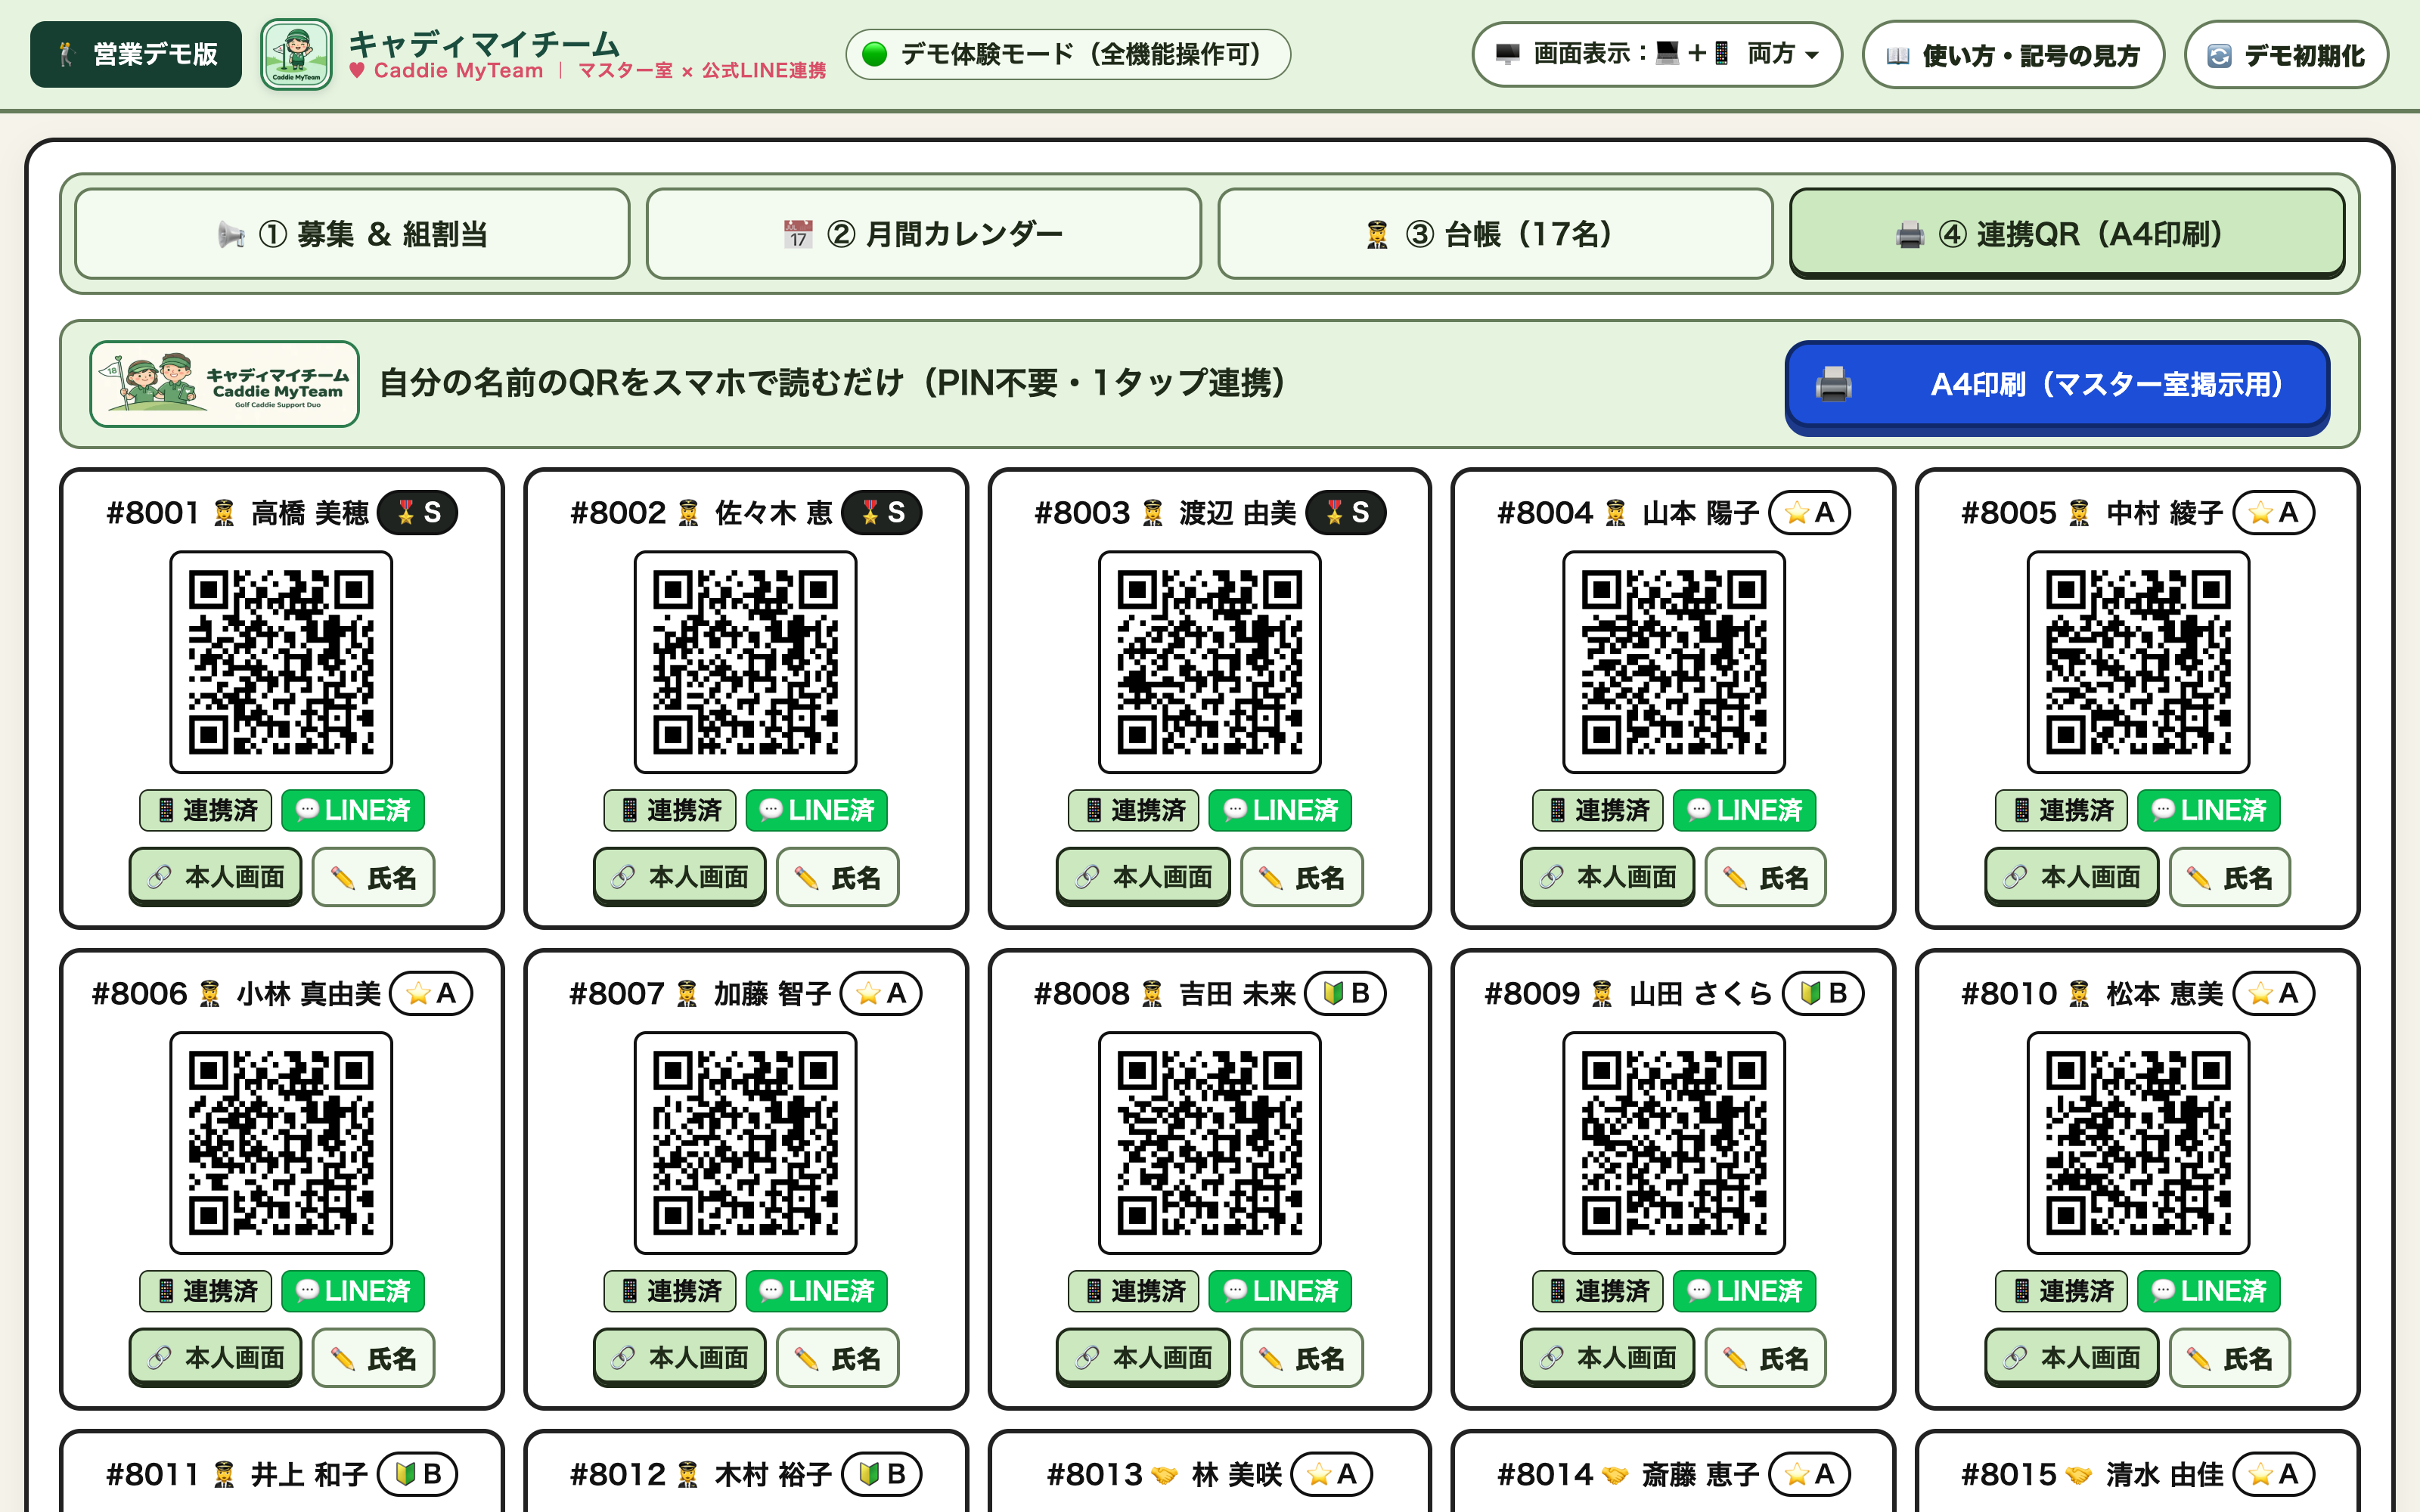Click the printer icon in A4印刷 button
Viewport: 2420px width, 1512px height.
click(x=1833, y=384)
